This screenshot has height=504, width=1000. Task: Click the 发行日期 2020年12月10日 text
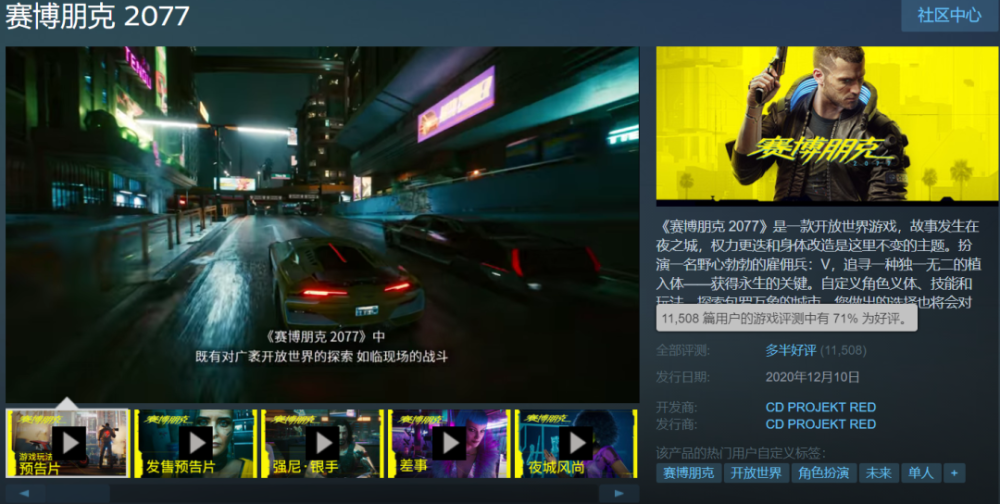pos(812,377)
